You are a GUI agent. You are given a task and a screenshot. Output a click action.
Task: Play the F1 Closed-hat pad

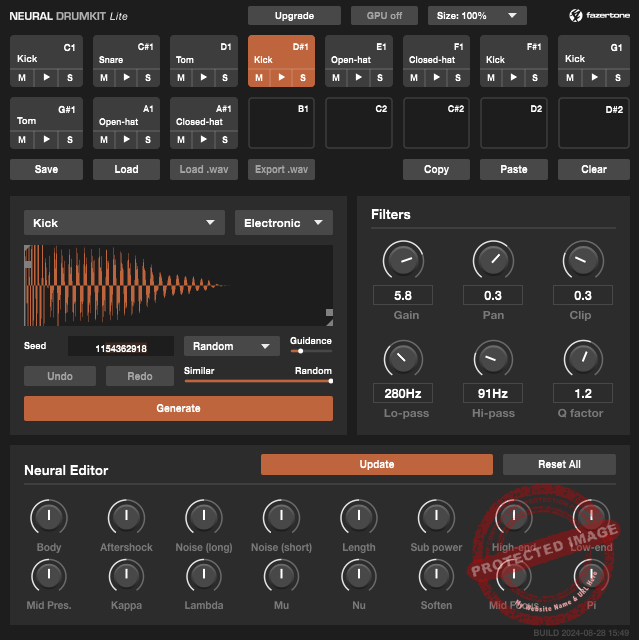pyautogui.click(x=437, y=77)
